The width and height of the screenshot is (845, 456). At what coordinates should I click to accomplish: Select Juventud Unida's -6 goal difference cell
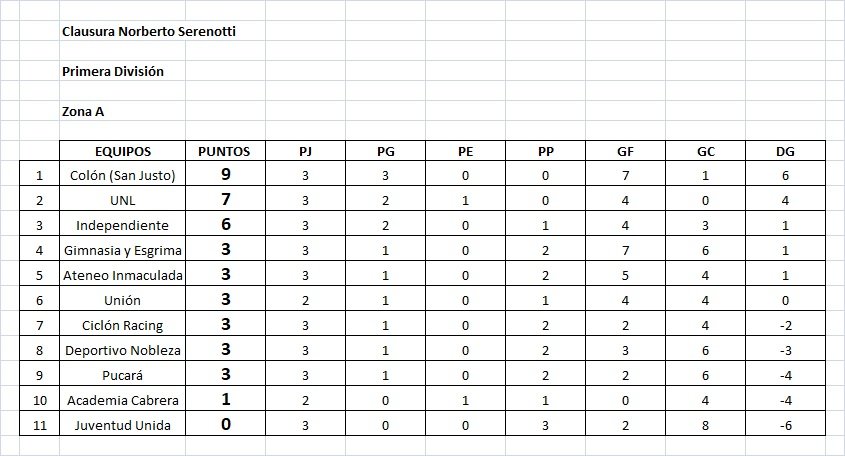784,425
